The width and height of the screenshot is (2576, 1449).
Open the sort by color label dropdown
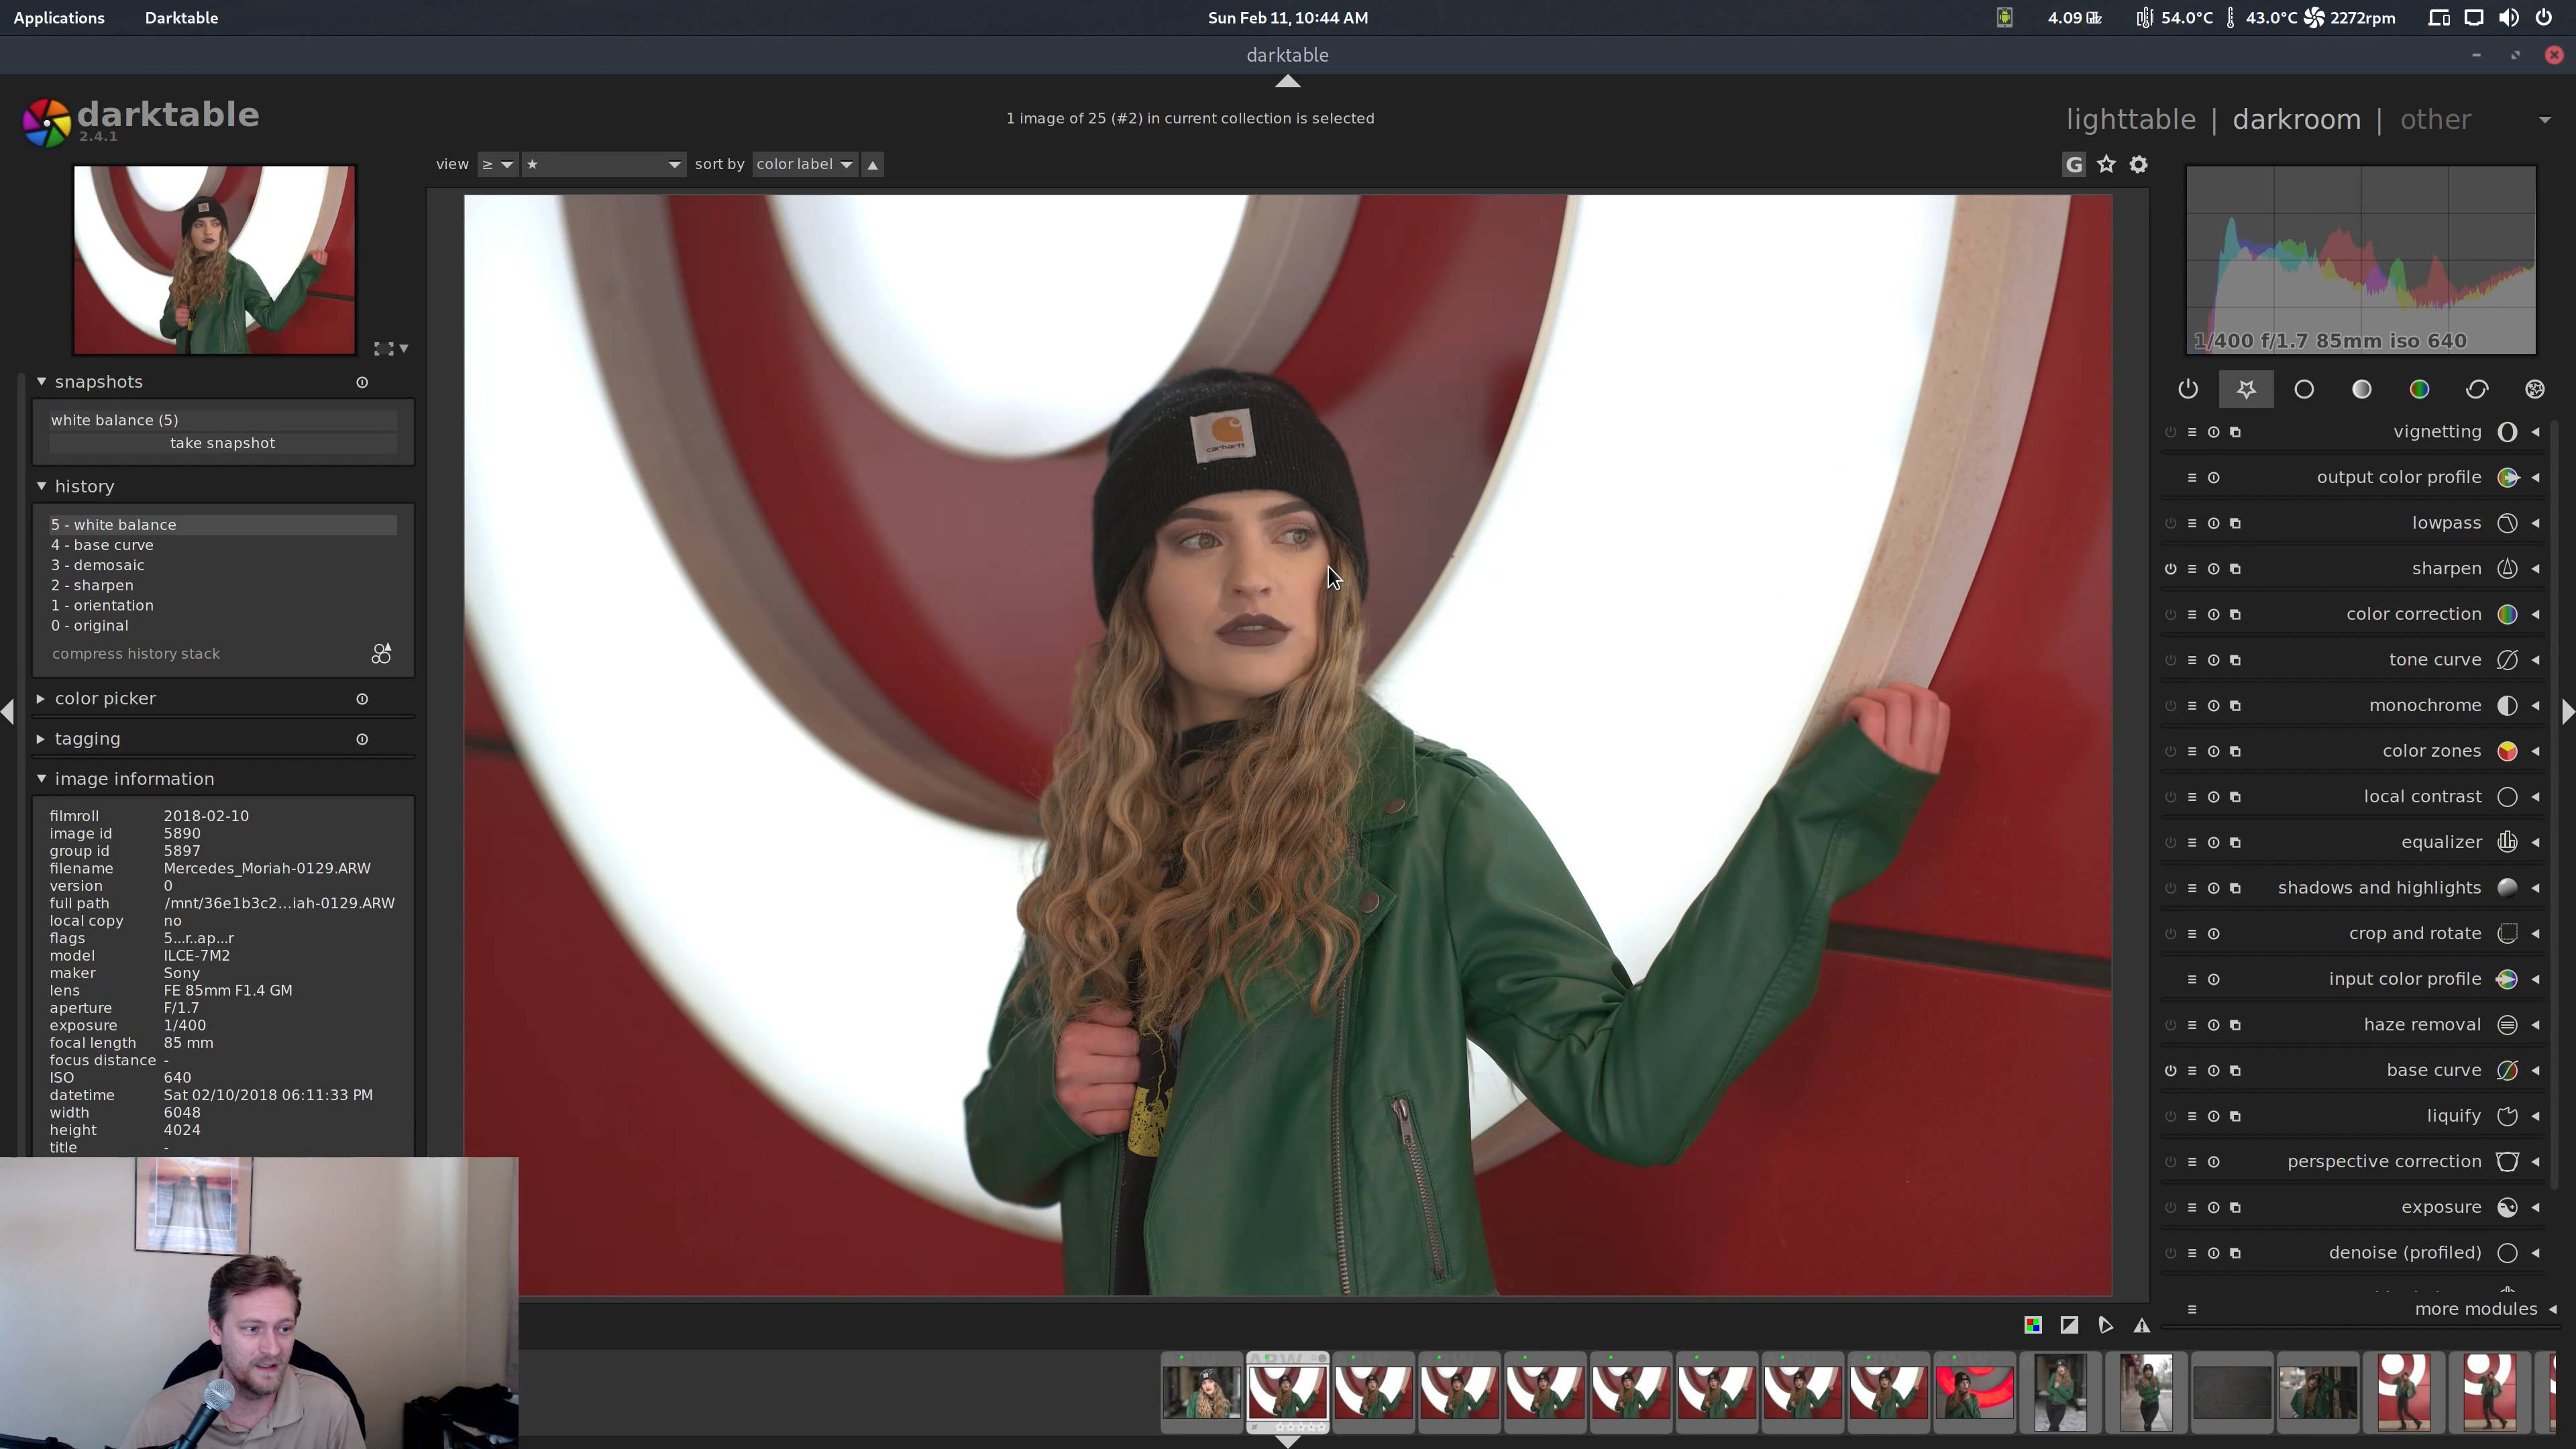pos(804,164)
